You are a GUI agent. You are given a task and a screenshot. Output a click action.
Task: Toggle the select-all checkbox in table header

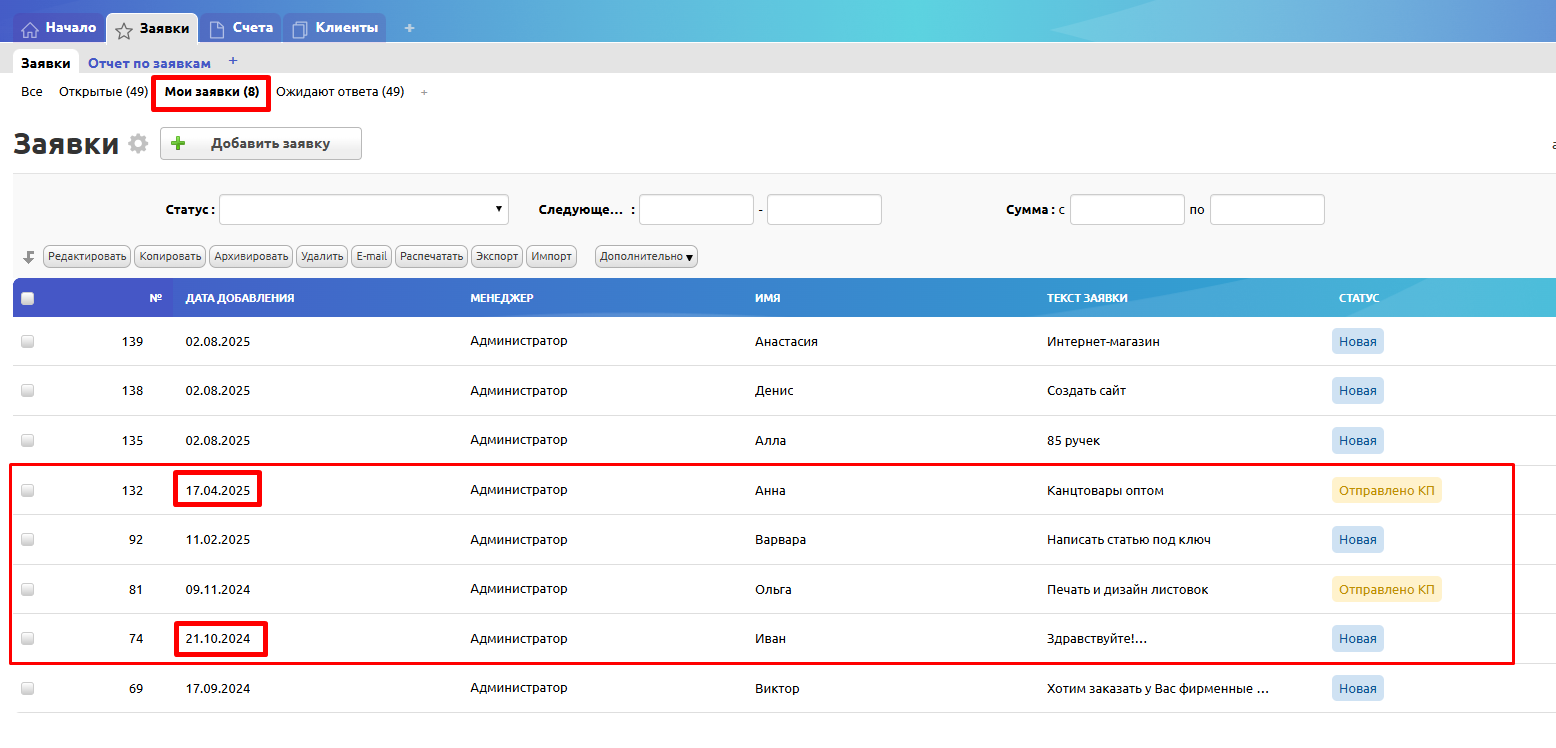coord(28,298)
